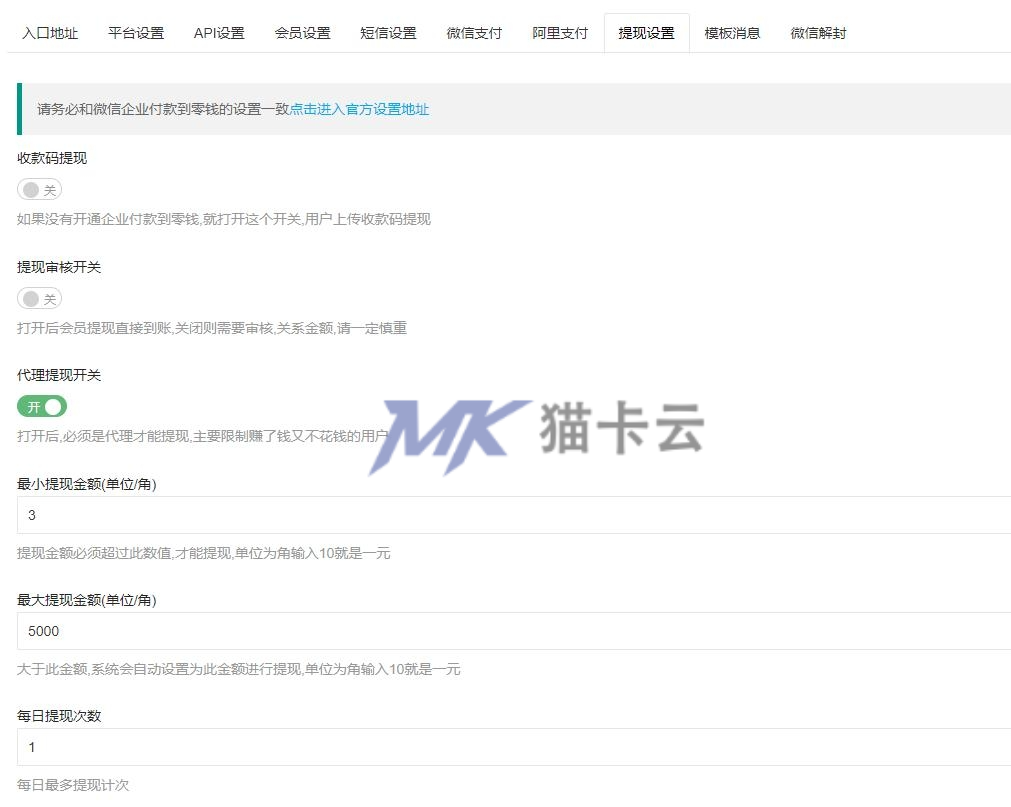The height and width of the screenshot is (807, 1011).
Task: Select the 收款码提现 heading text
Action: 52,158
